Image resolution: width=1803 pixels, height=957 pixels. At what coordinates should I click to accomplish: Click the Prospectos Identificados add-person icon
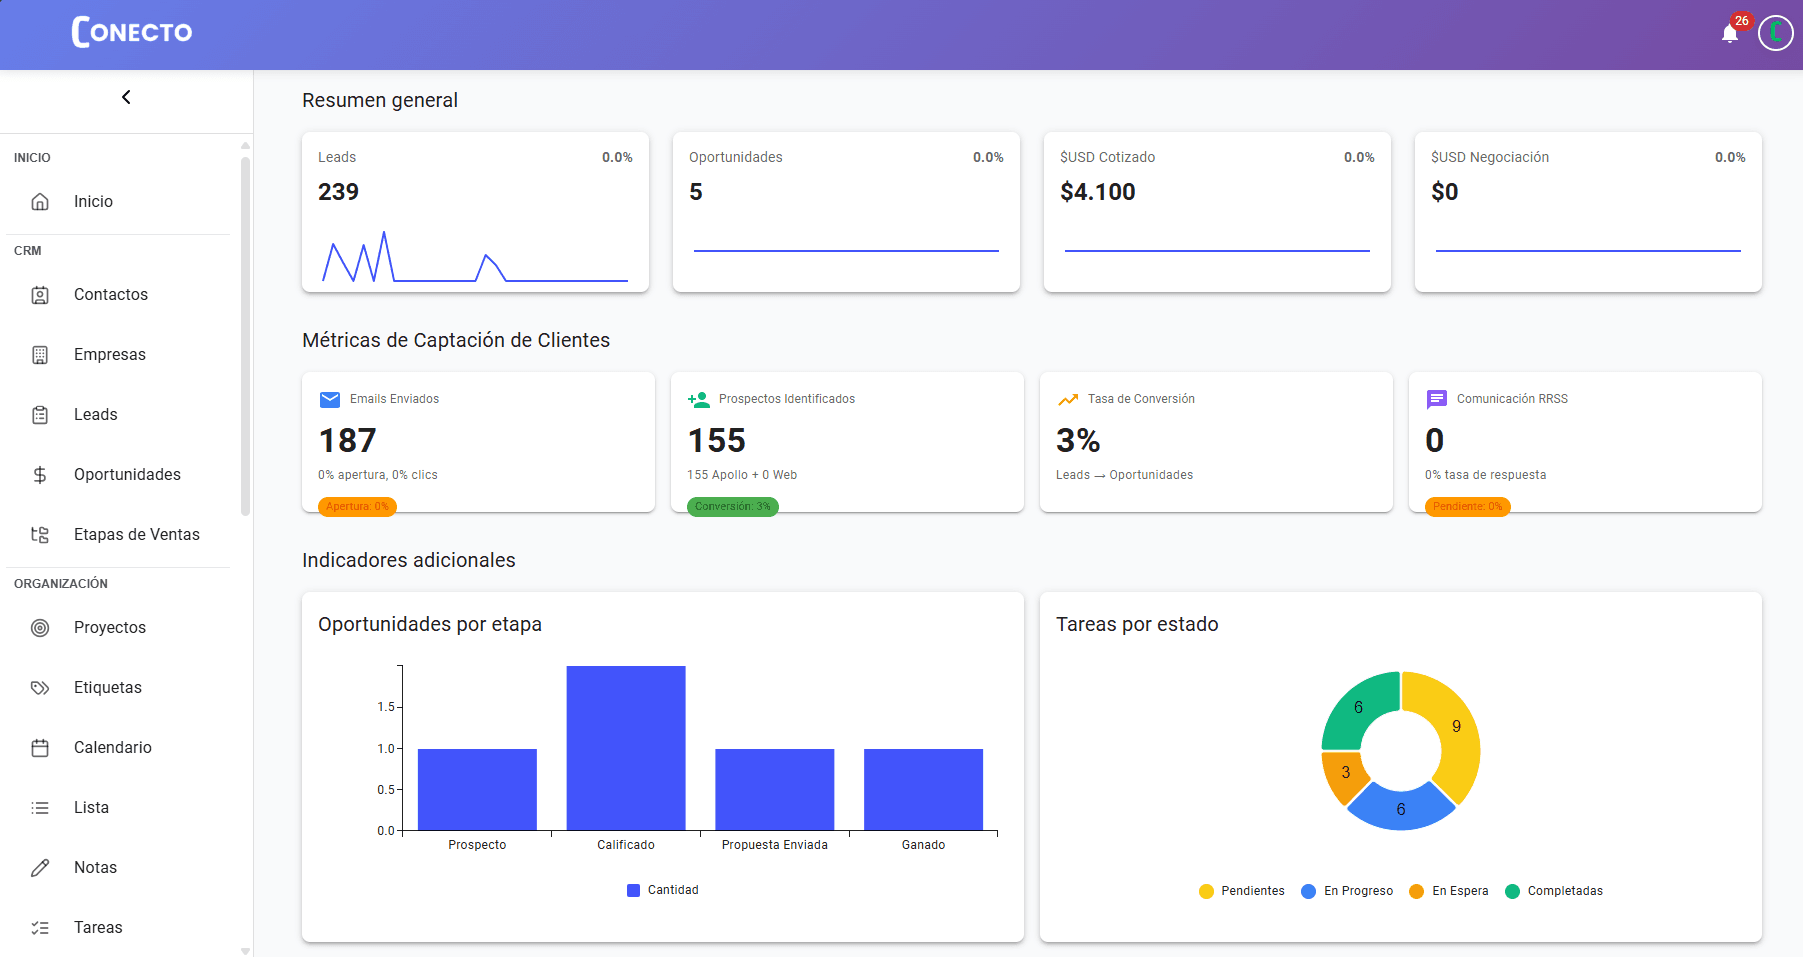click(697, 399)
